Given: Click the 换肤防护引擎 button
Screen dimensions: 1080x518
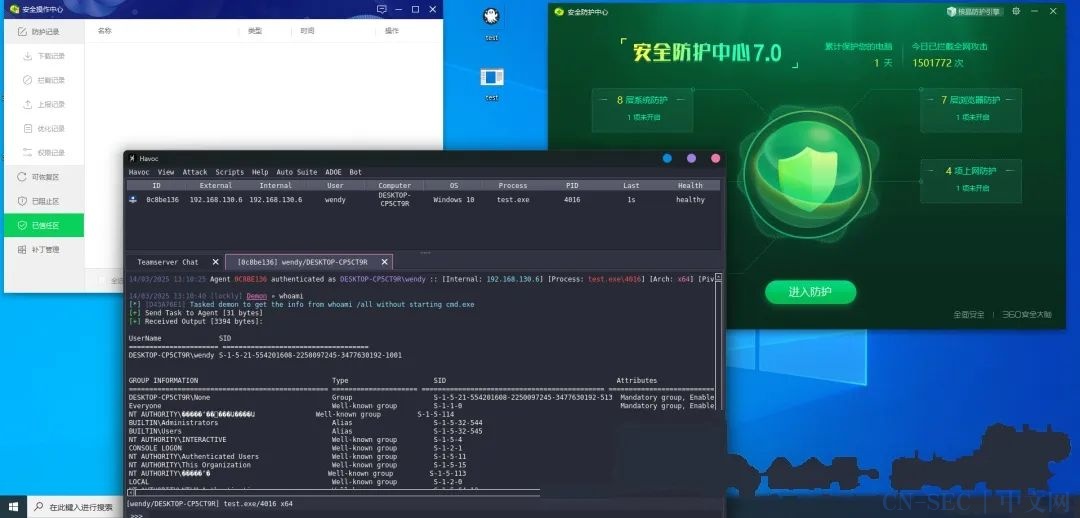Looking at the screenshot, I should 974,12.
